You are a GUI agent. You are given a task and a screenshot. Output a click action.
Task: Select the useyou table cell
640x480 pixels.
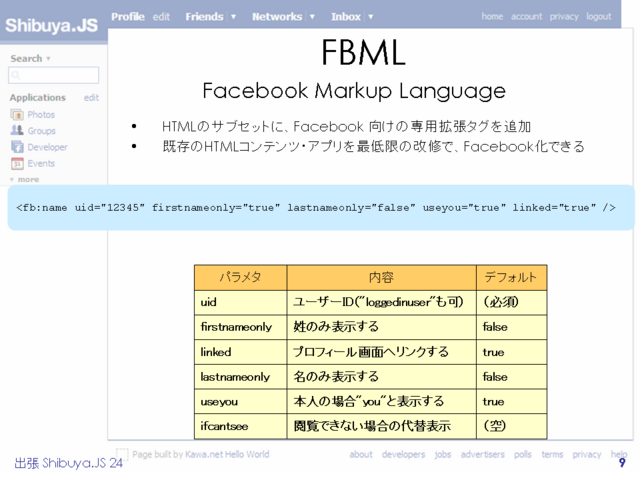click(x=240, y=402)
